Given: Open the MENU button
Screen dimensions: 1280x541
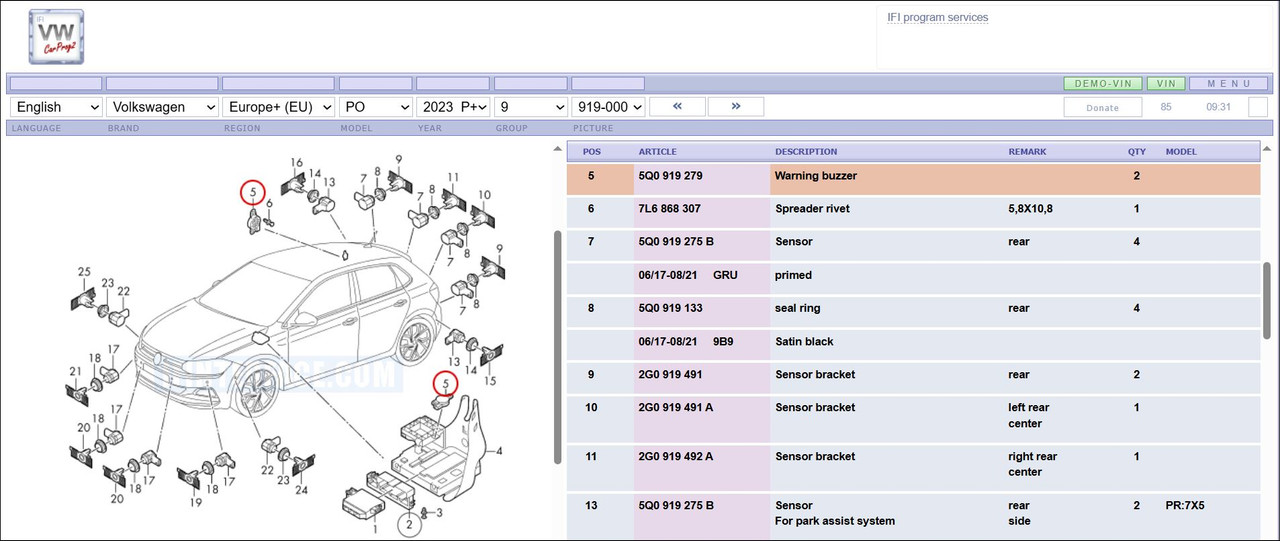Looking at the screenshot, I should pyautogui.click(x=1229, y=84).
